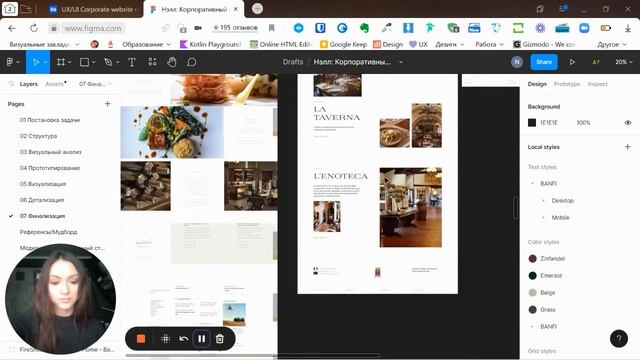This screenshot has width=640, height=360.
Task: Open the help question mark button
Action: [x=619, y=338]
